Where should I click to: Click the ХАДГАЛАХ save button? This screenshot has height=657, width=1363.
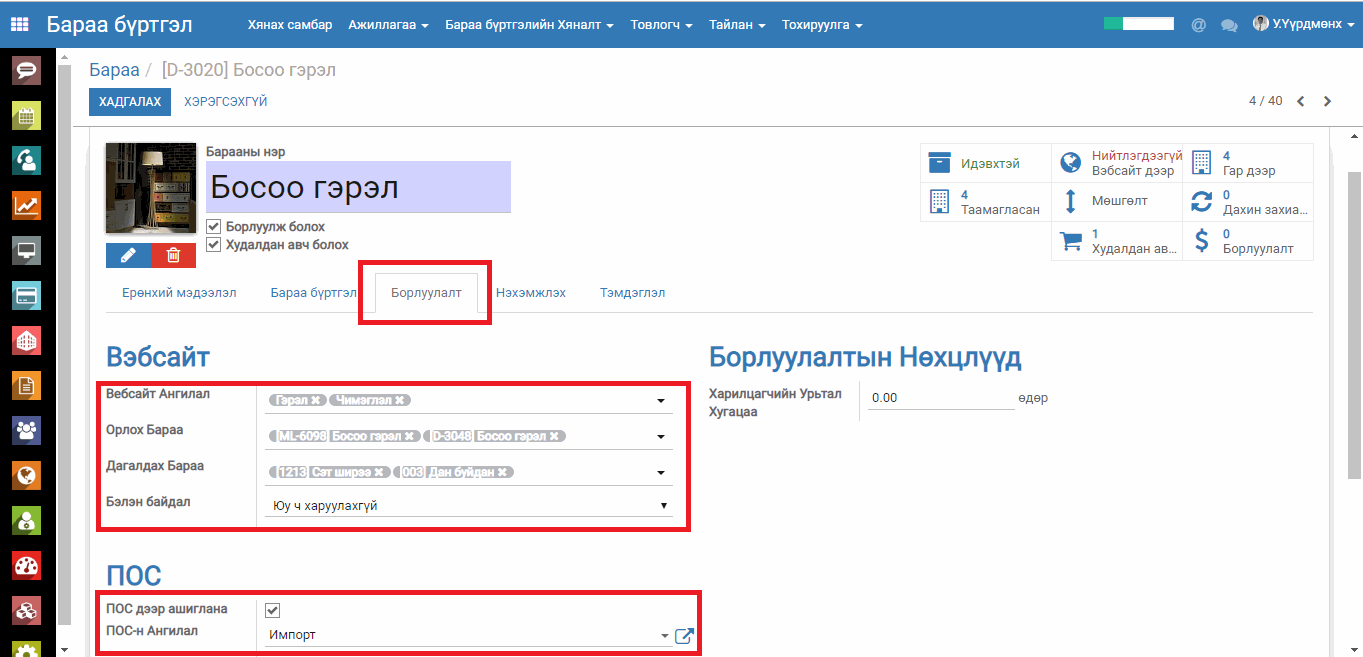pyautogui.click(x=130, y=102)
